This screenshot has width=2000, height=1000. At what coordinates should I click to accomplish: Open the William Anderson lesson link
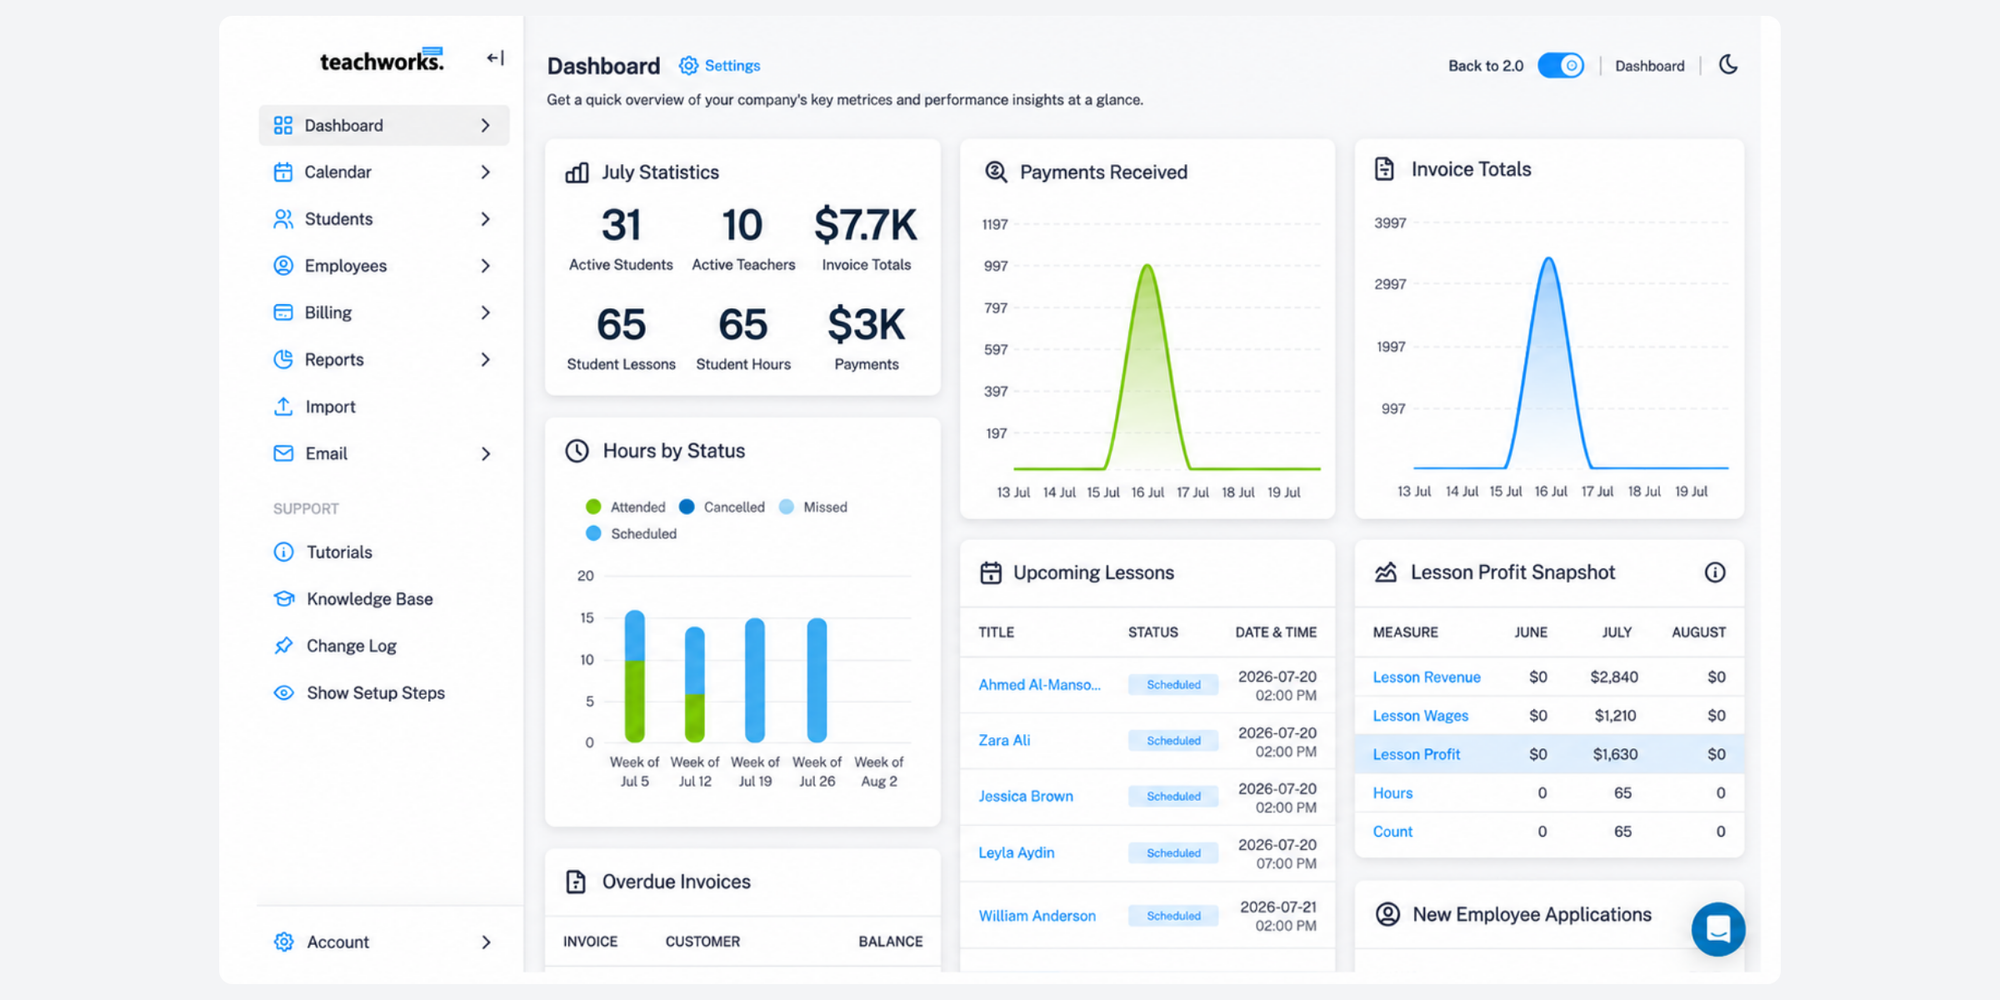pyautogui.click(x=1037, y=916)
